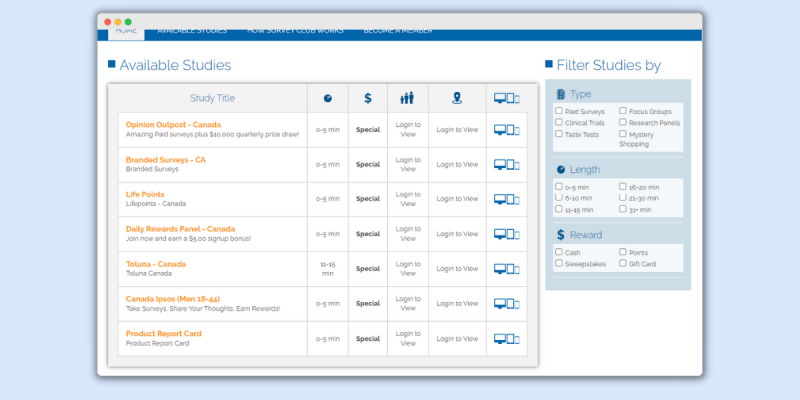The height and width of the screenshot is (400, 800).
Task: Check the Research Panels filter
Action: click(623, 122)
